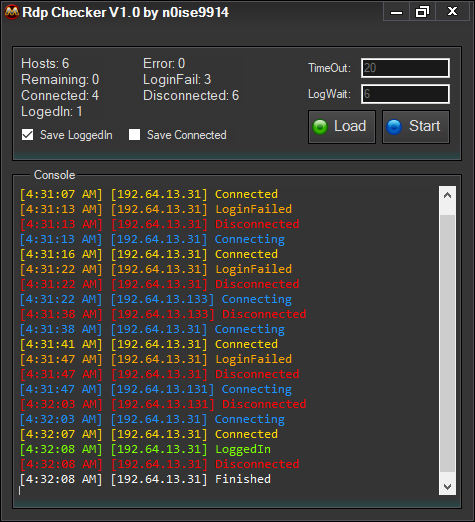
Task: Restore the Rdp Checker window size
Action: click(x=422, y=12)
